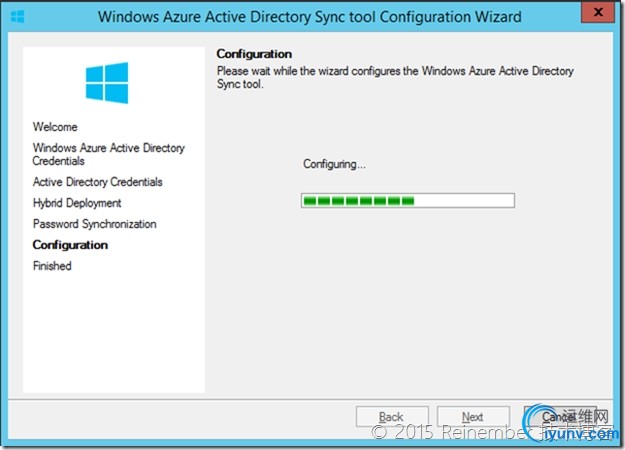Image resolution: width=625 pixels, height=450 pixels.
Task: Click the Next button
Action: 473,417
